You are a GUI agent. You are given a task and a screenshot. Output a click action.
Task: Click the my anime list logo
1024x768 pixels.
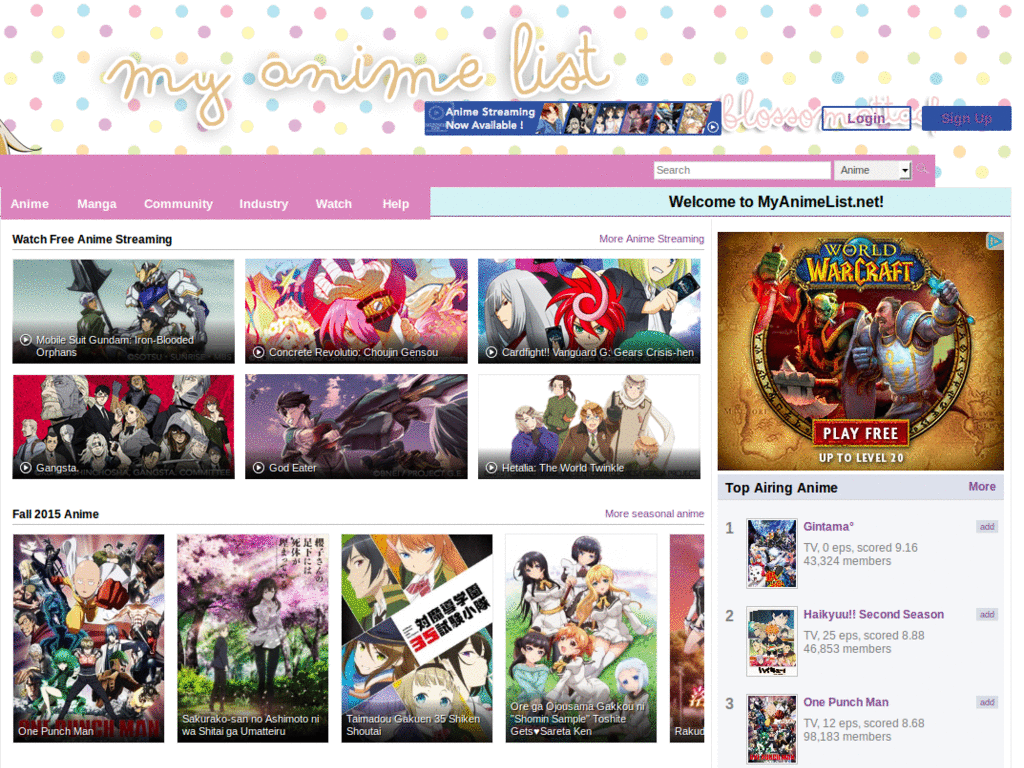coord(358,75)
